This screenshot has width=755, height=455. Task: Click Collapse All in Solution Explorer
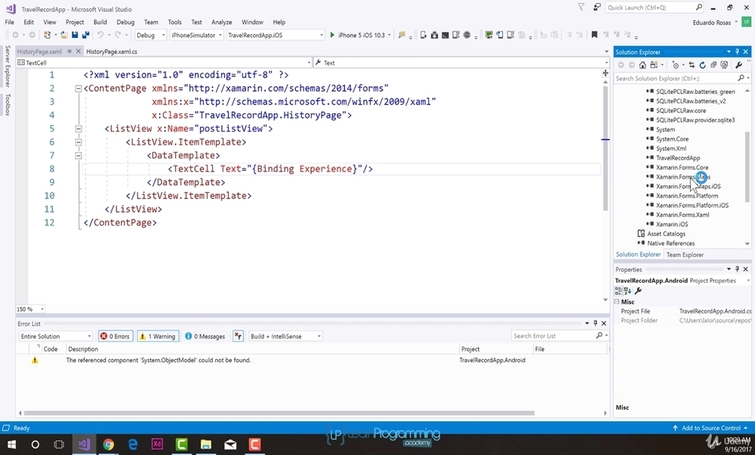[714, 65]
